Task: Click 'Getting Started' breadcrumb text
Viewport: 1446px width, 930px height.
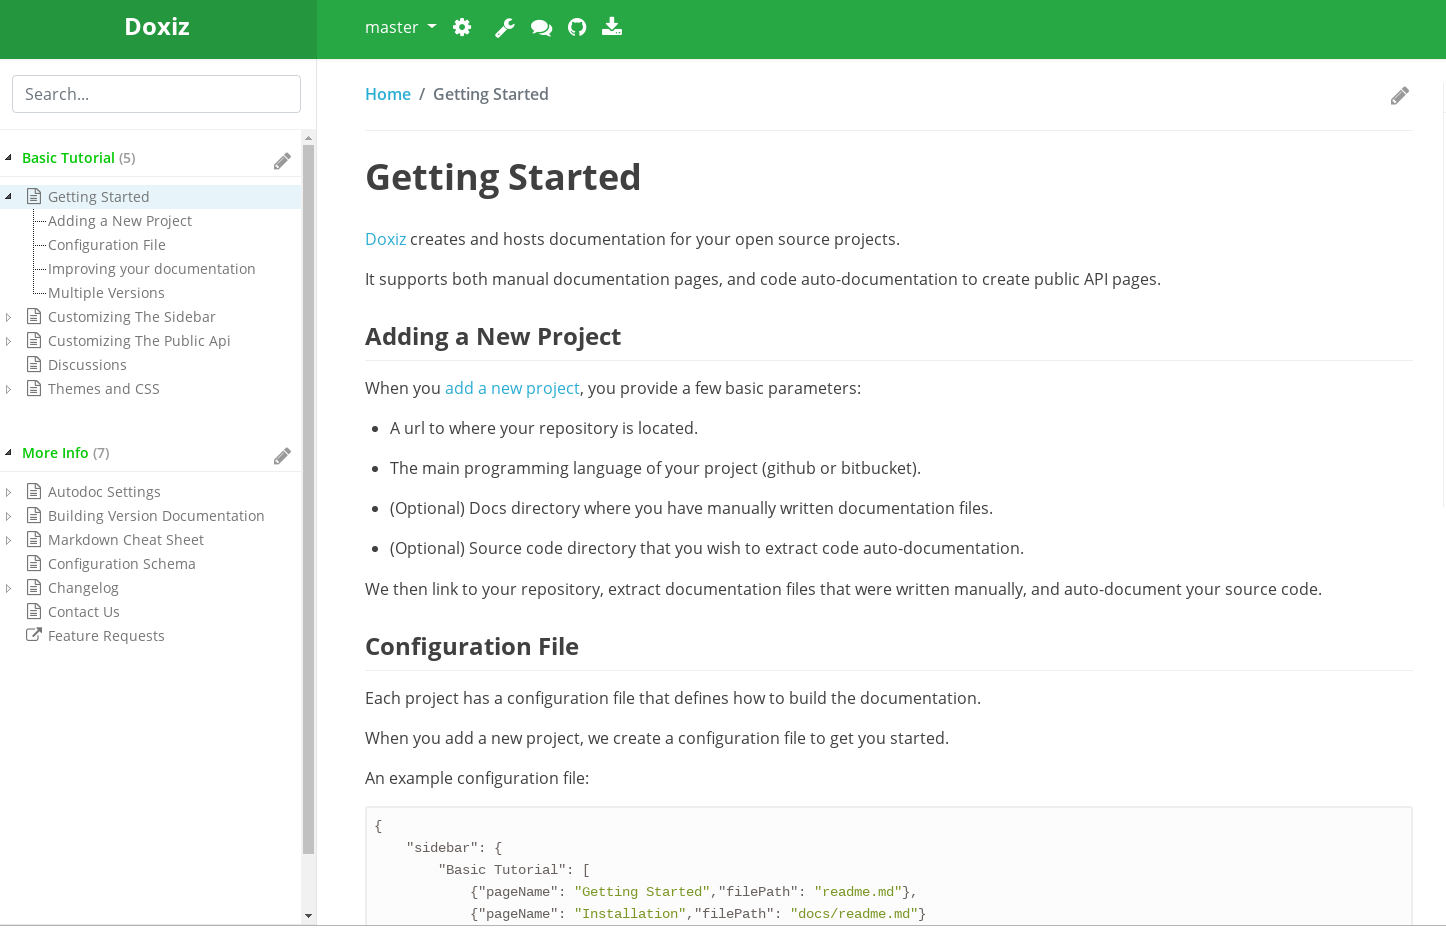Action: 491,94
